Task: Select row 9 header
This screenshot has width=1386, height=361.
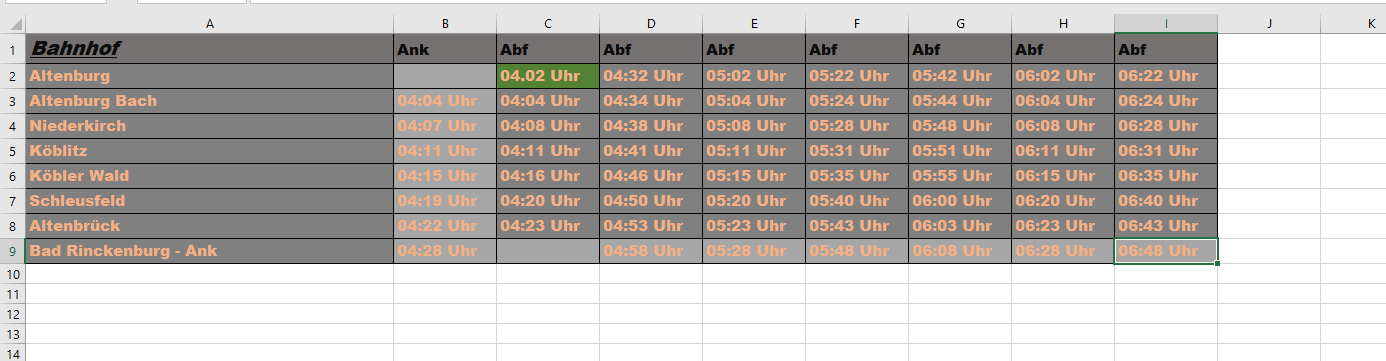Action: click(x=12, y=251)
